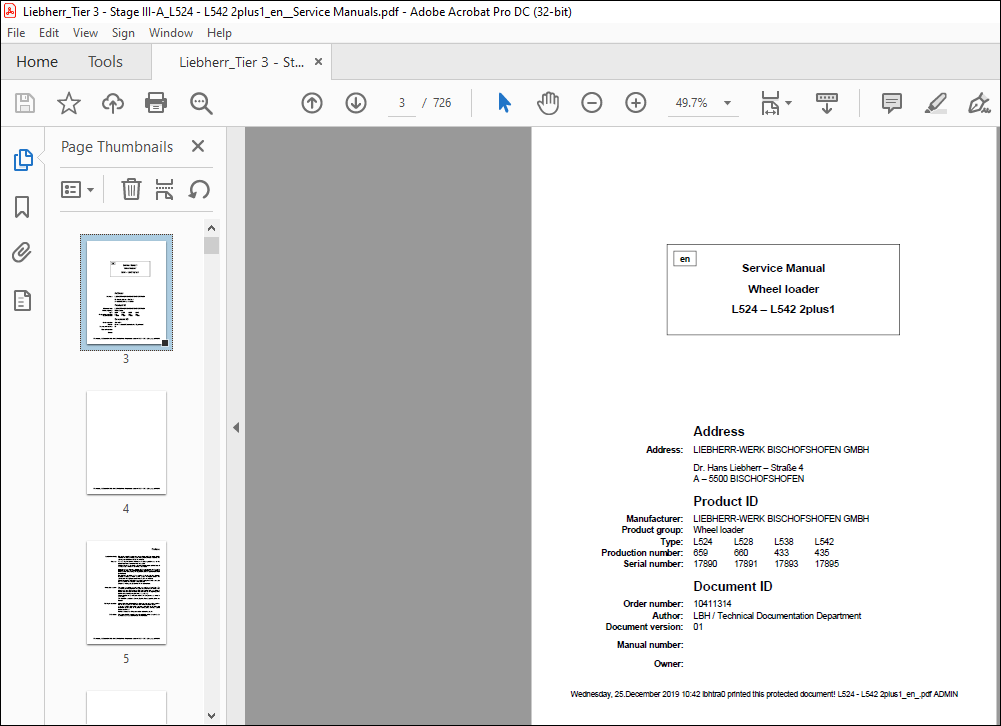Click 'Document ID' heading
Image resolution: width=1001 pixels, height=726 pixels.
coord(733,586)
